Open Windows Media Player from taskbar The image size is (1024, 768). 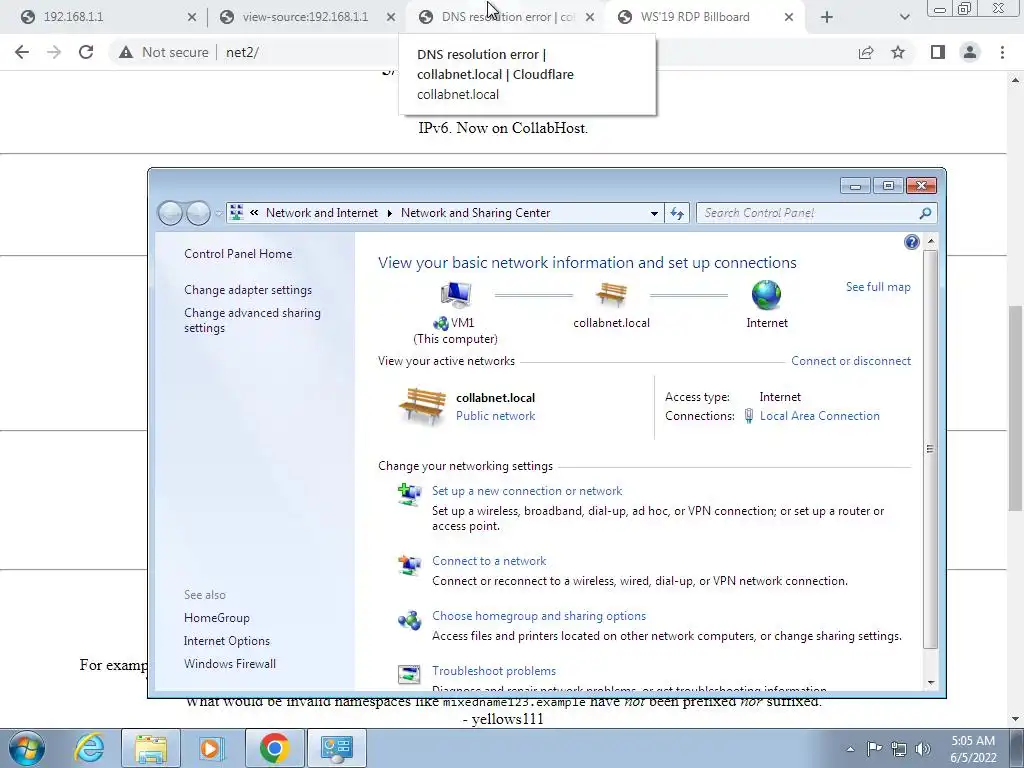210,748
